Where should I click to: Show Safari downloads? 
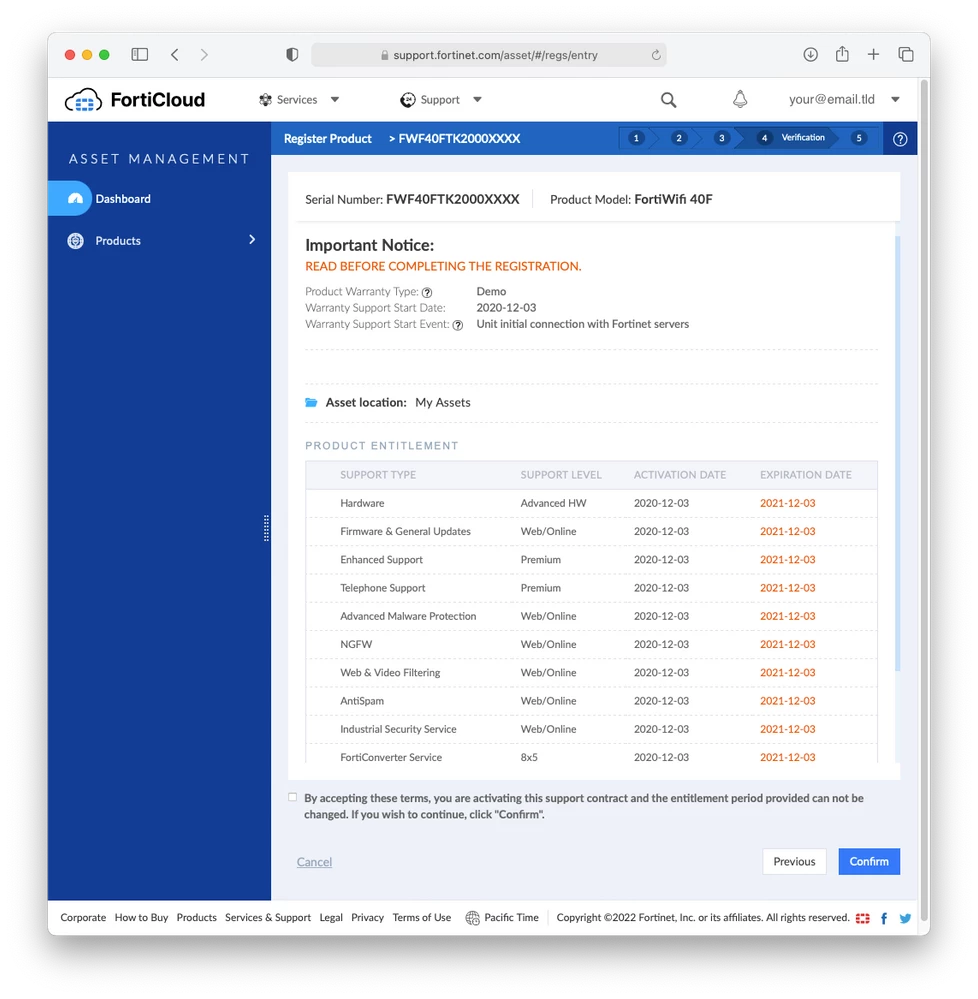tap(810, 55)
